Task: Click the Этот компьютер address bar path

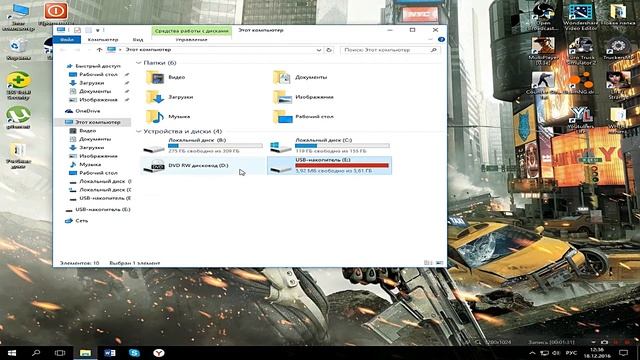Action: tap(148, 50)
